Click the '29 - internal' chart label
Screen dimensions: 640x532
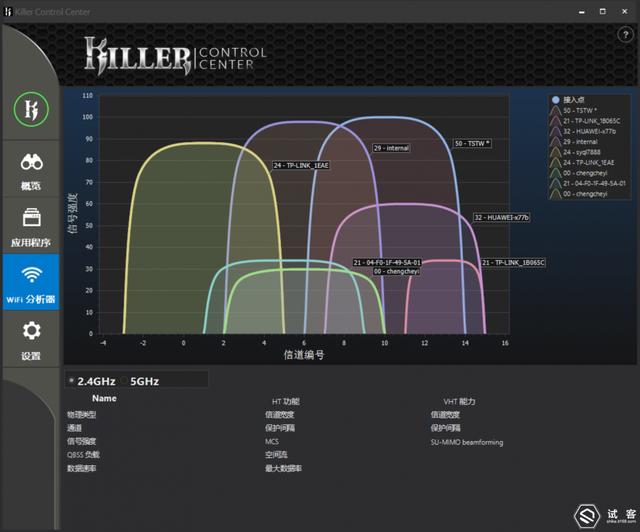coord(391,148)
